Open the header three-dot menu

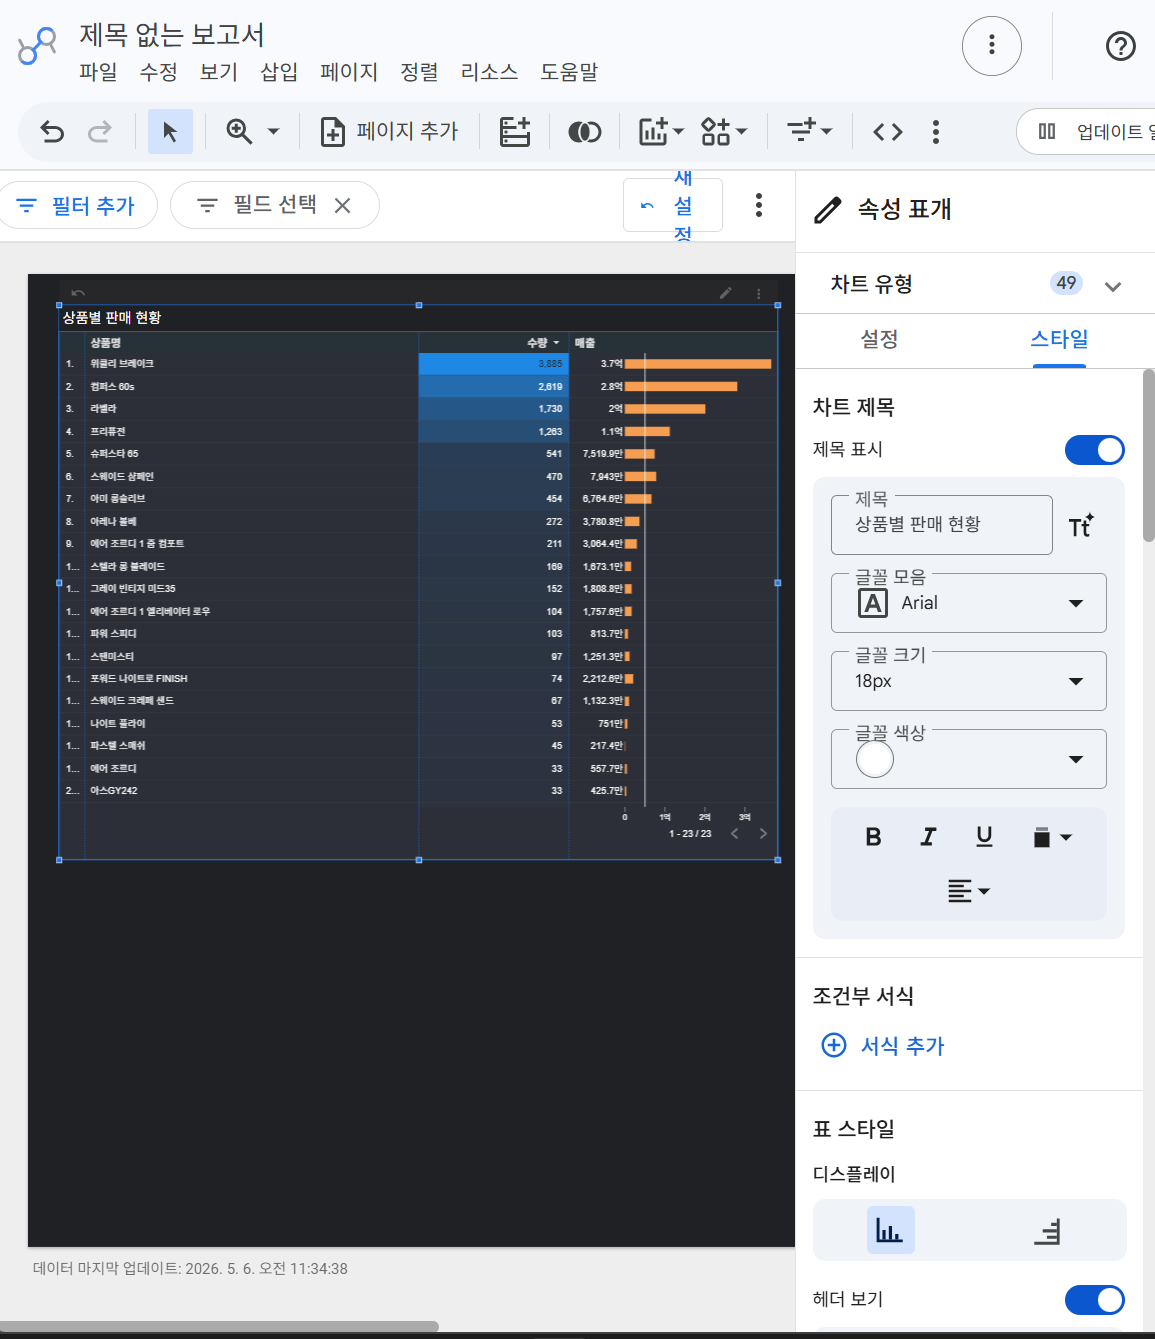[992, 45]
